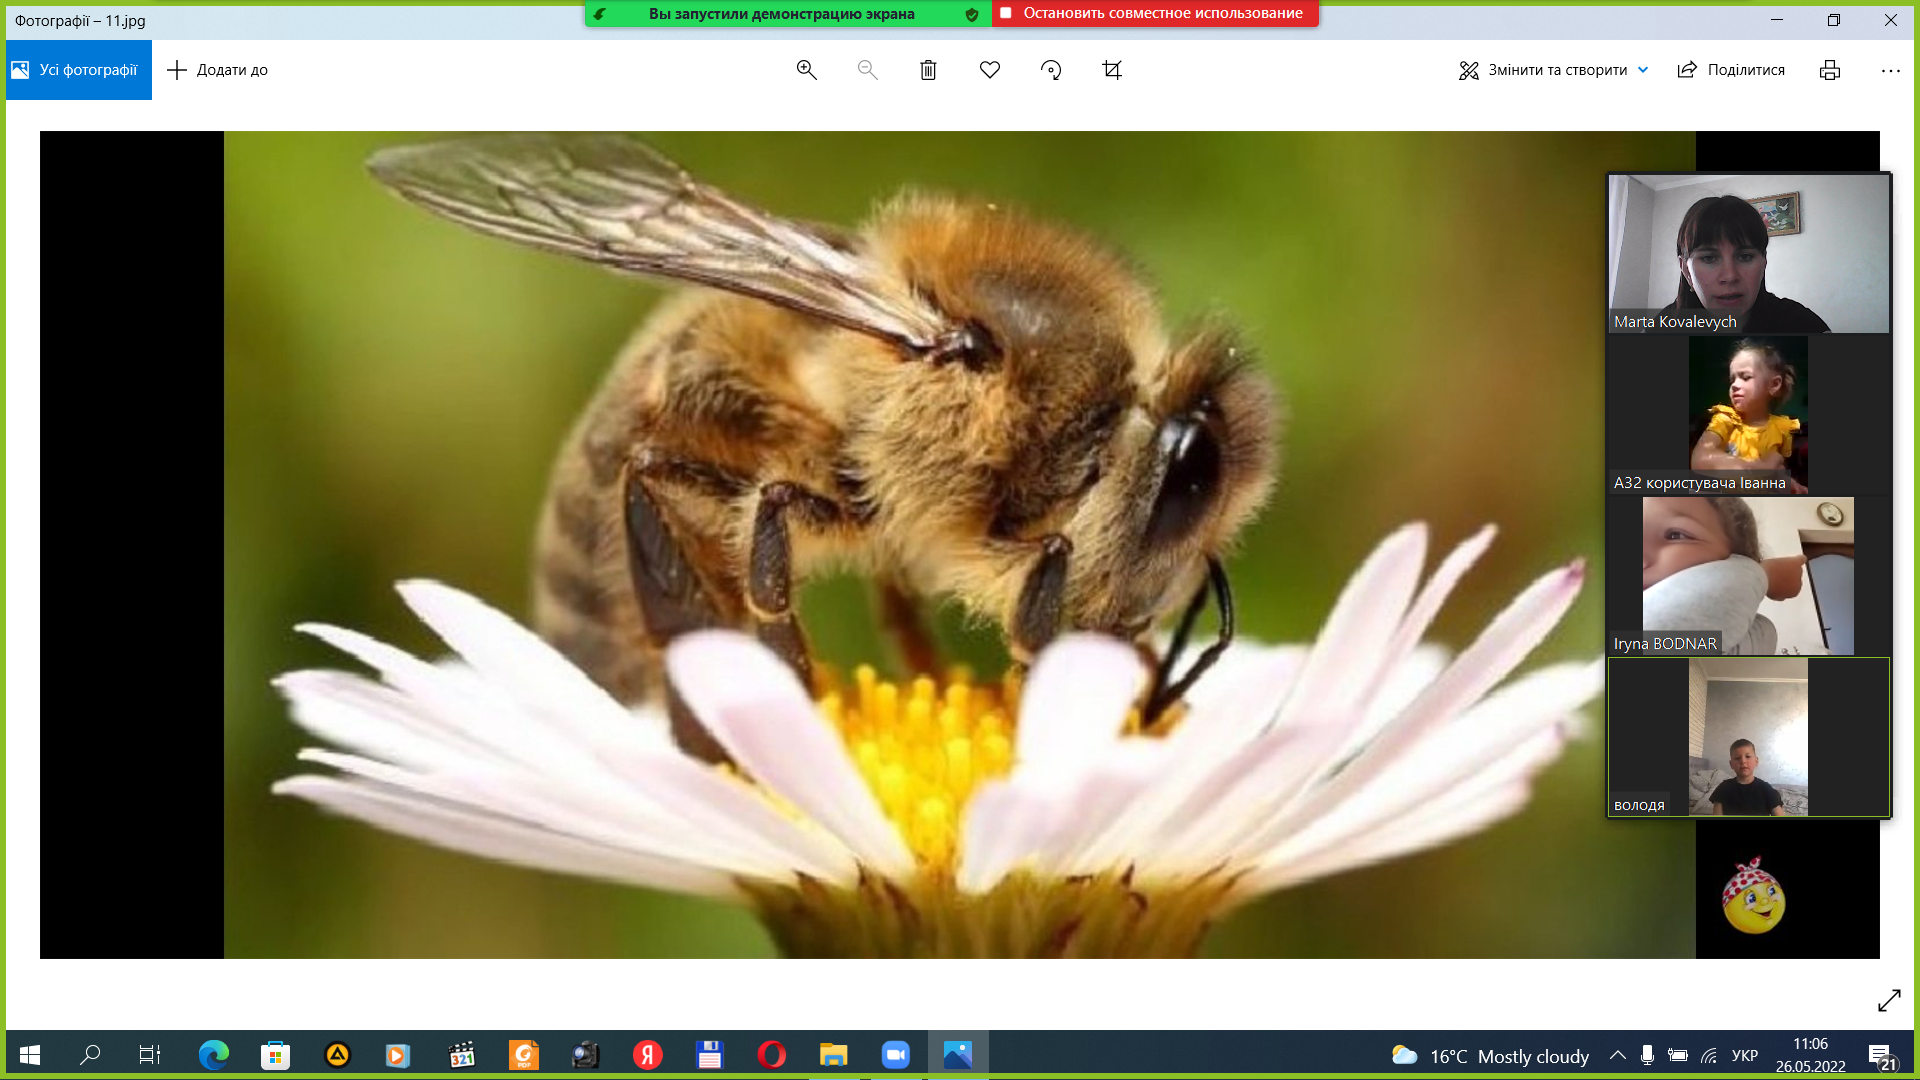Click the title text Фотографії – 11.jpg
Image resolution: width=1920 pixels, height=1080 pixels.
tap(80, 20)
